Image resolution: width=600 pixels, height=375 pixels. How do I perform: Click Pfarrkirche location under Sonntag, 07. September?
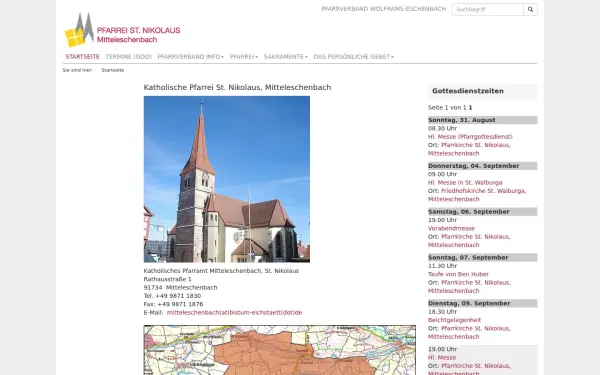469,287
